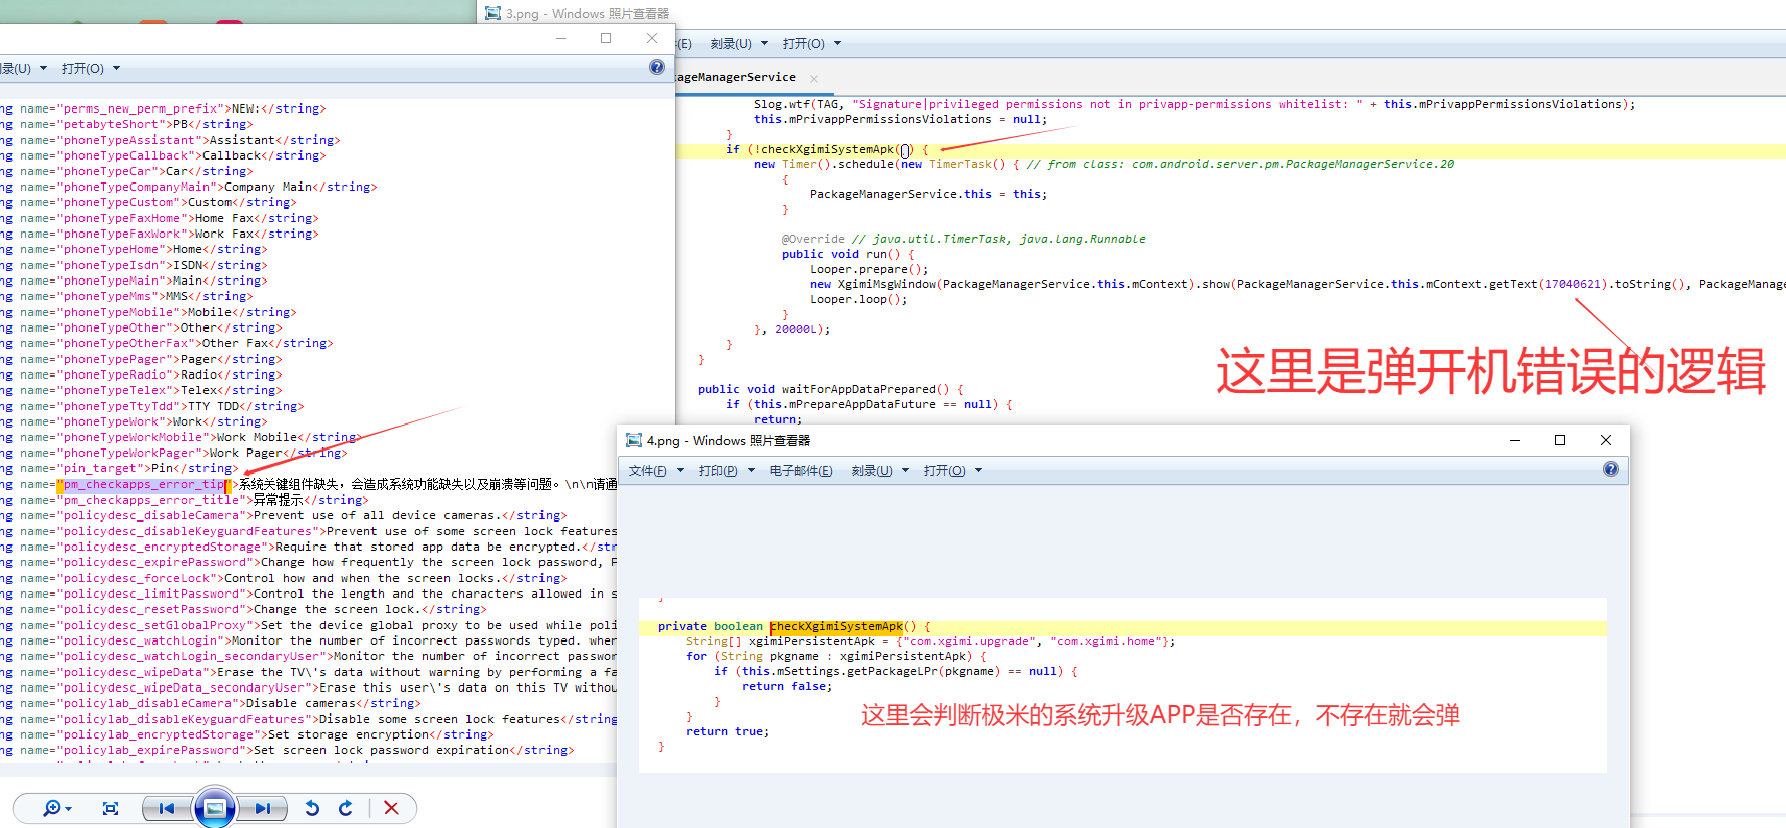
Task: Open help in the left photo viewer
Action: pyautogui.click(x=657, y=67)
